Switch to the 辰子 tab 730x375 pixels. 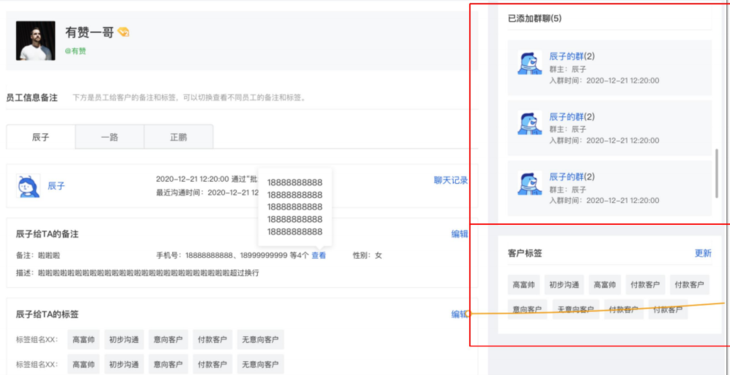(41, 137)
